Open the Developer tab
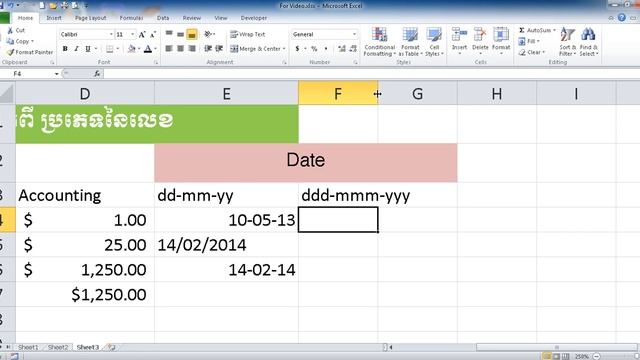This screenshot has height=360, width=640. pos(253,18)
